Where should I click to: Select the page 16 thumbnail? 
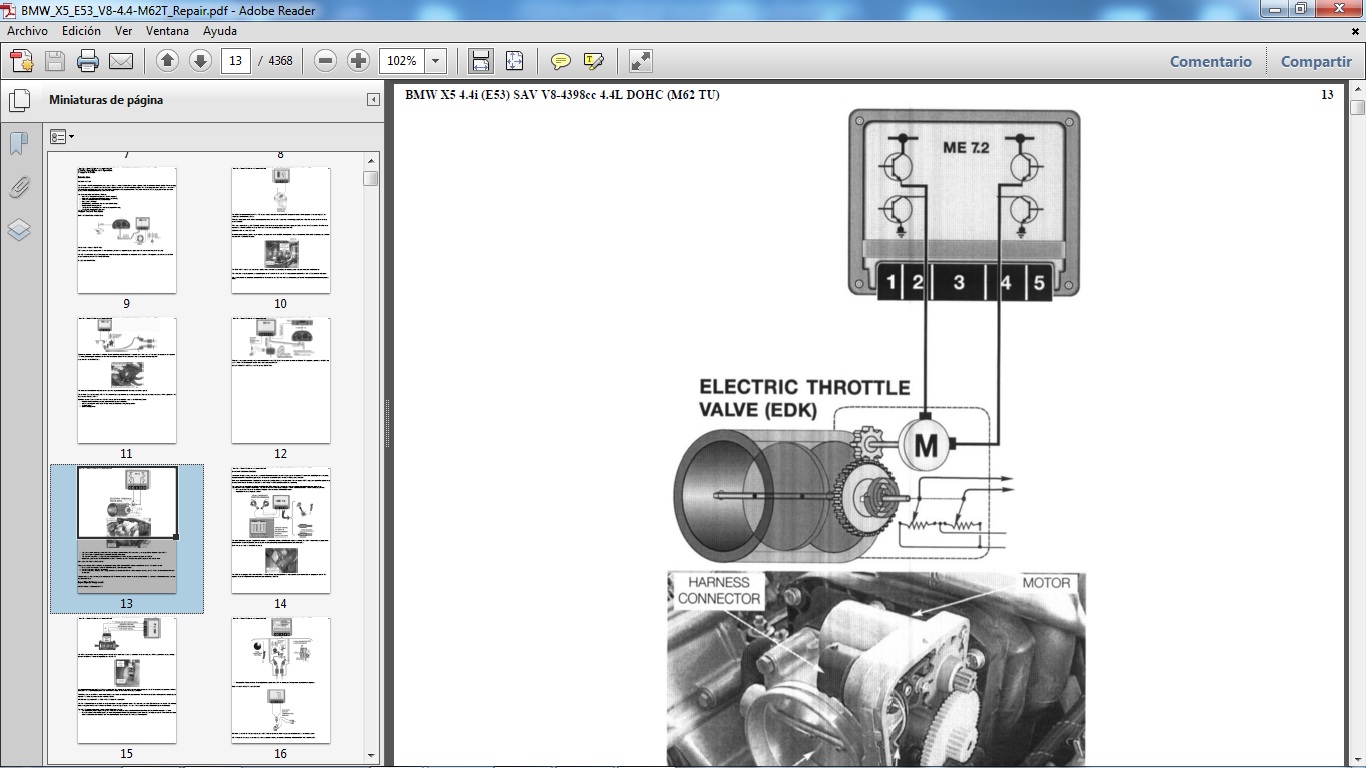pos(280,681)
